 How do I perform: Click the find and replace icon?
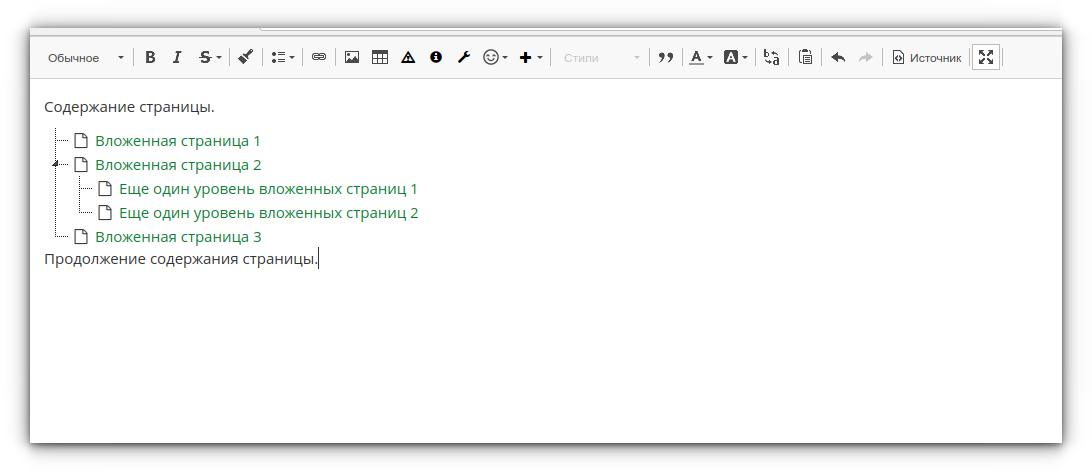point(772,58)
